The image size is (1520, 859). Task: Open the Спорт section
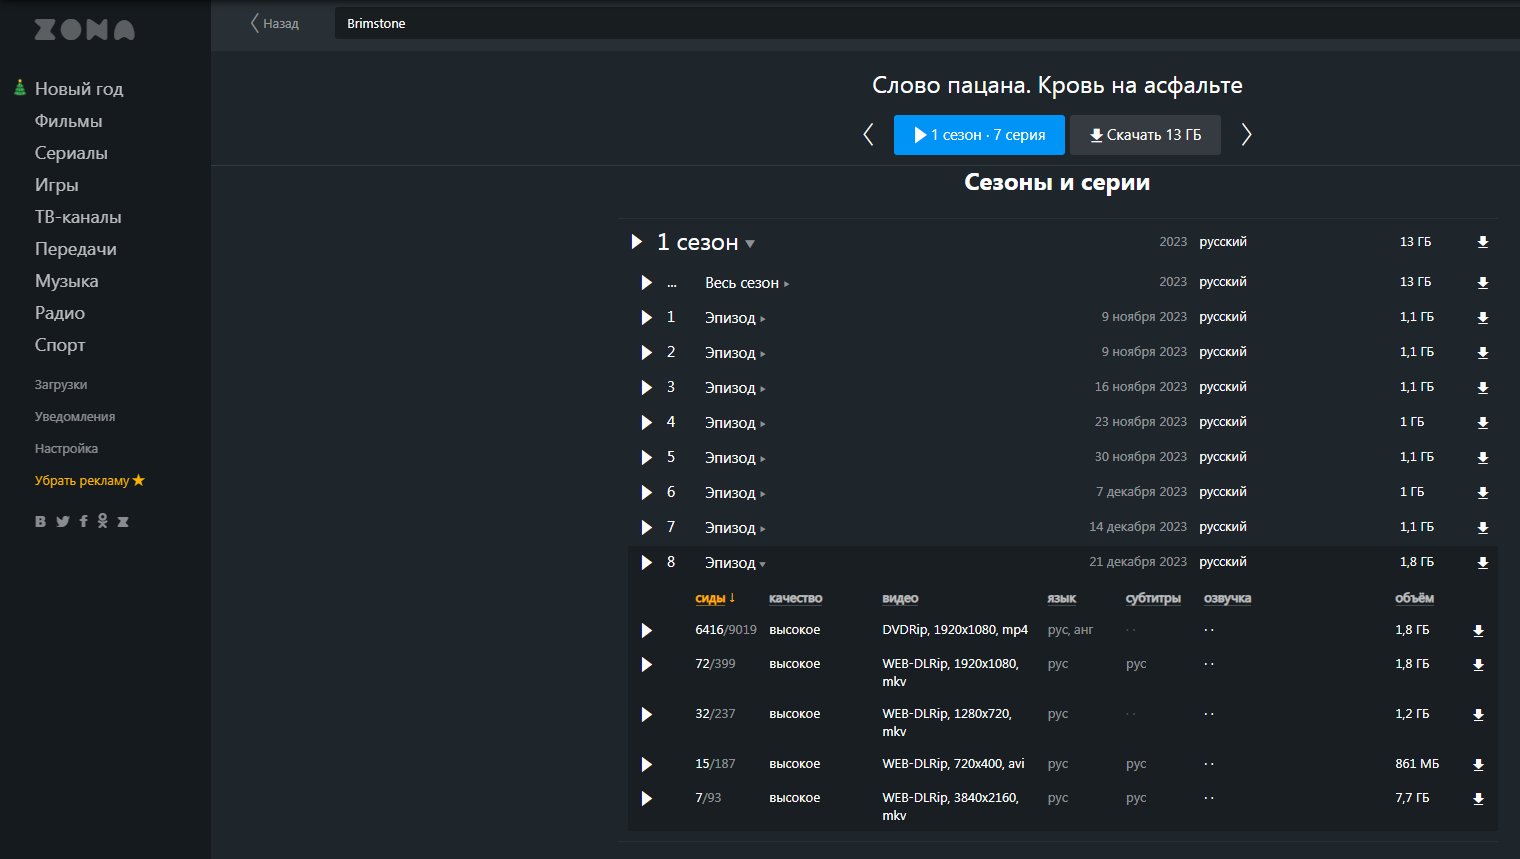click(60, 345)
